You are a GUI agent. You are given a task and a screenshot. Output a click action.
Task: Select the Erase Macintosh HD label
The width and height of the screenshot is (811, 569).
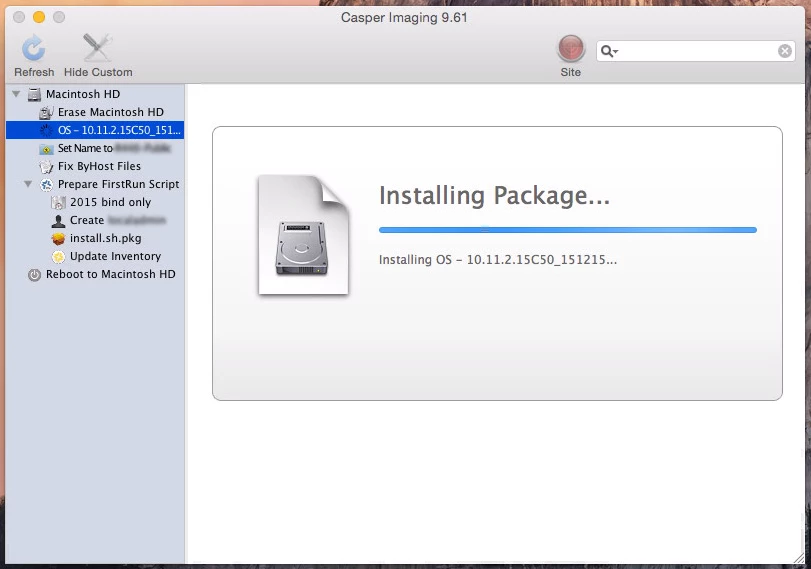pos(111,112)
